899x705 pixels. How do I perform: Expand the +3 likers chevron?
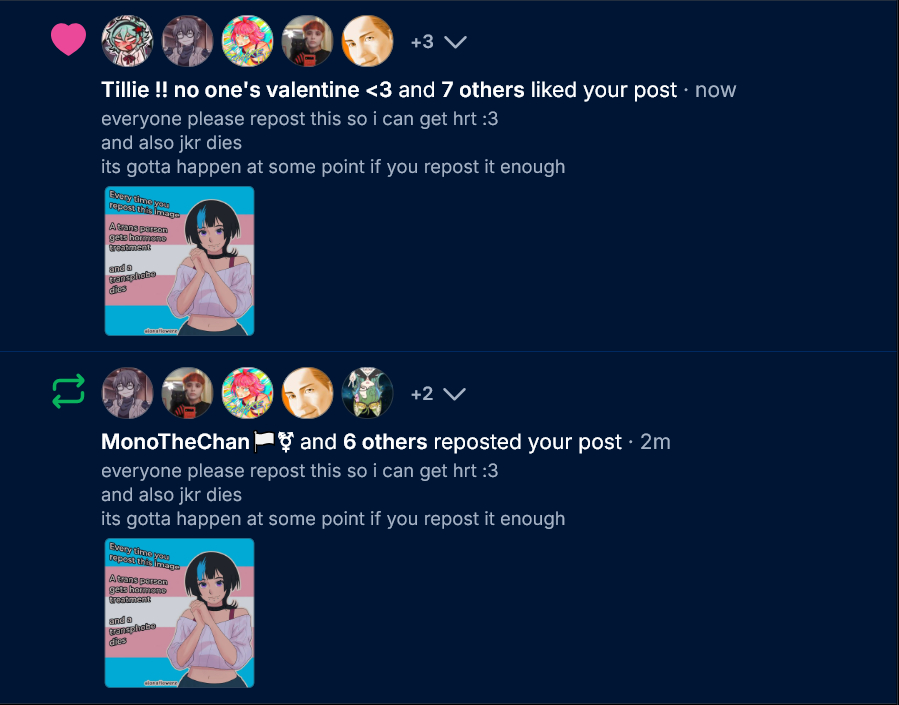click(x=455, y=42)
